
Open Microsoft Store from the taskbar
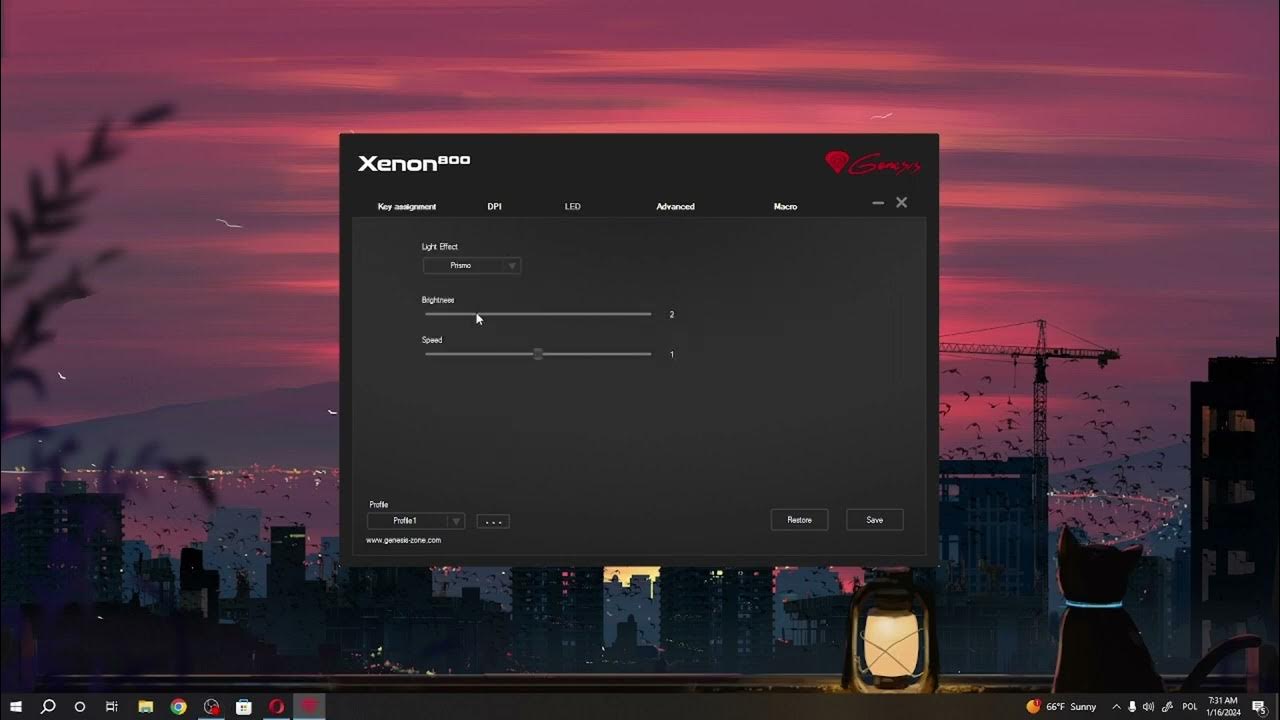243,706
